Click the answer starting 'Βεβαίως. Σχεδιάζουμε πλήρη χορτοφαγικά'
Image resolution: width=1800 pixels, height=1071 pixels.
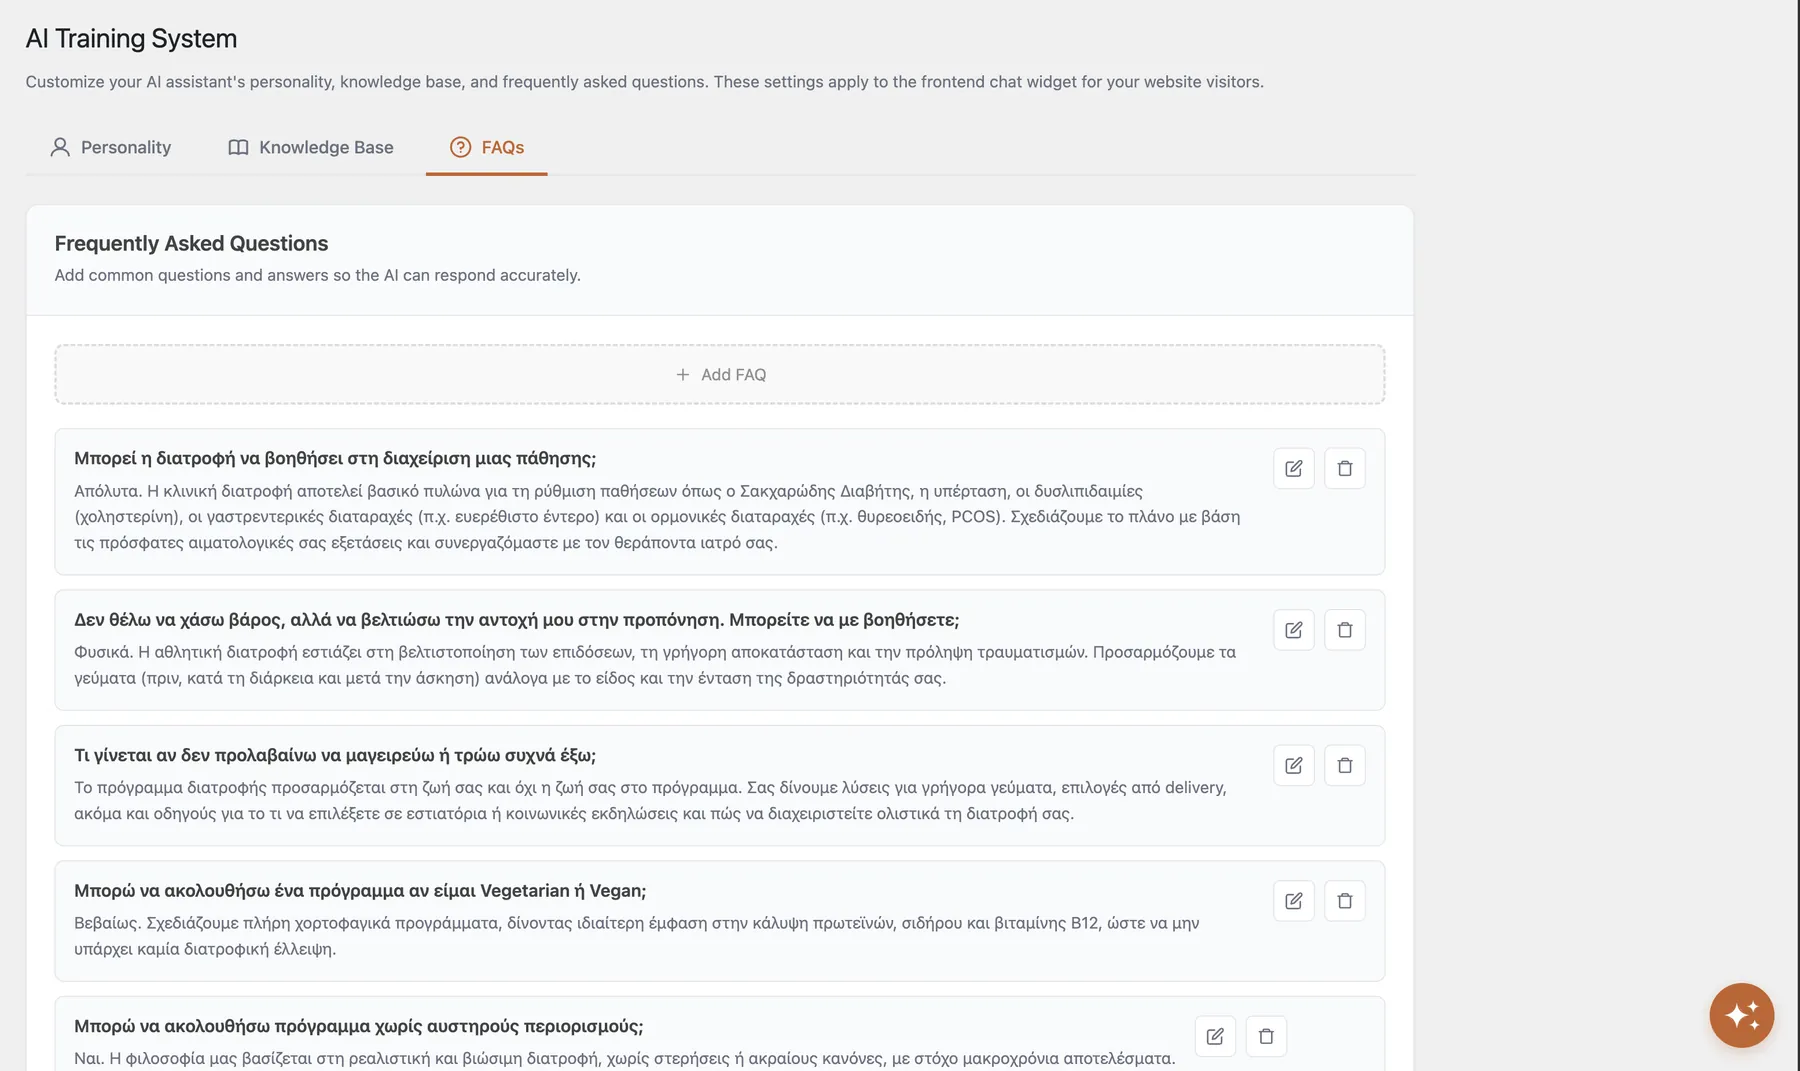tap(637, 936)
